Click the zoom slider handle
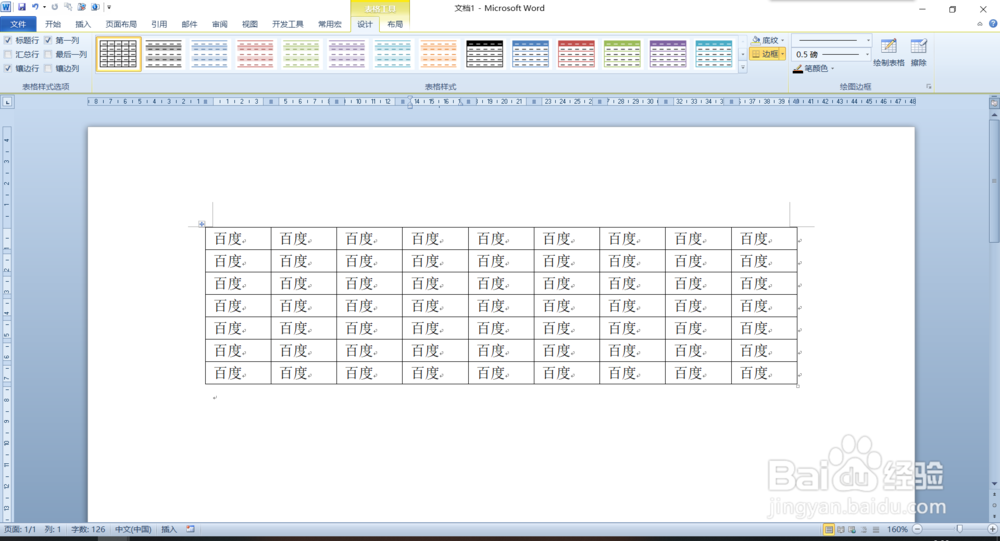This screenshot has width=1000, height=541. pos(960,530)
